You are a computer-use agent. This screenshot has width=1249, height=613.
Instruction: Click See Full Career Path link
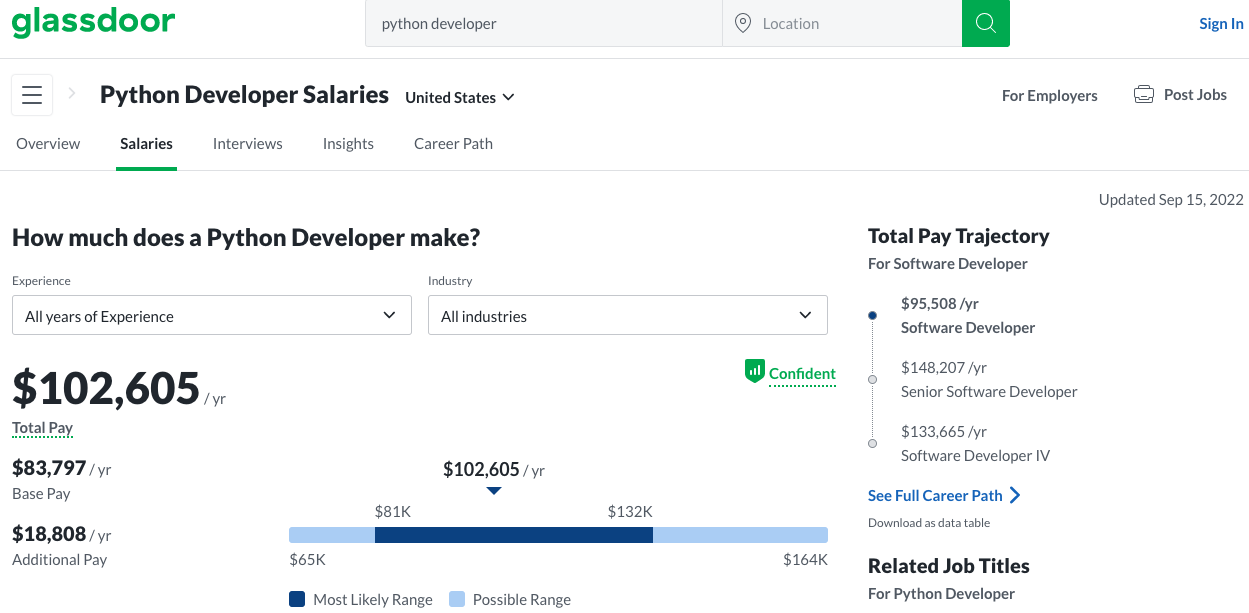[935, 495]
